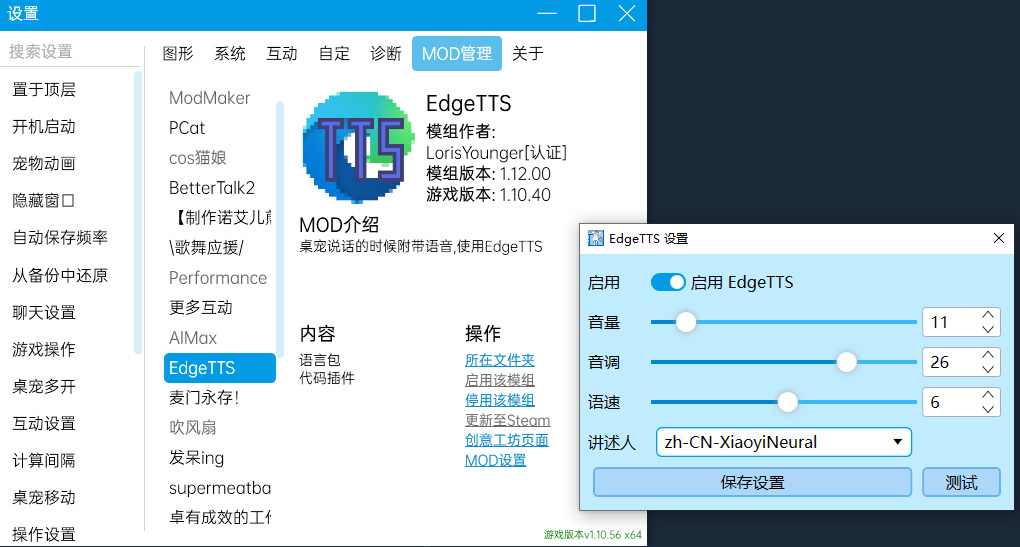Open the 讲述人 zh-CN-XiaoyiNeural dropdown
The image size is (1020, 547).
point(783,442)
